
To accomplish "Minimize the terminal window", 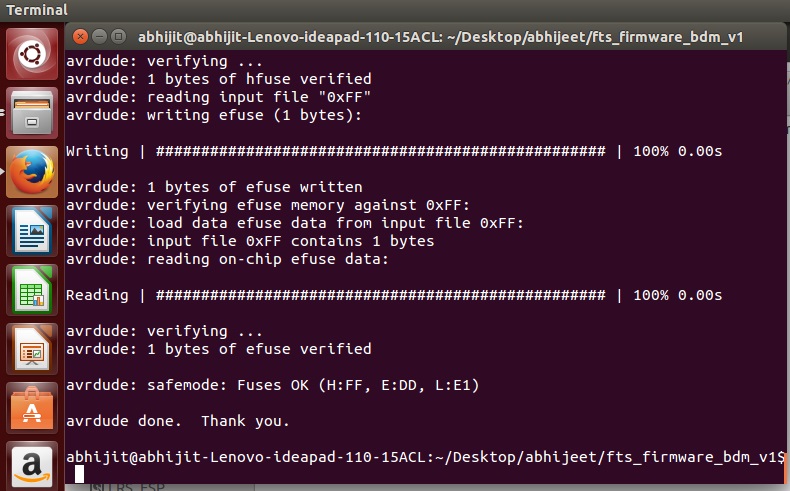I will 100,36.
